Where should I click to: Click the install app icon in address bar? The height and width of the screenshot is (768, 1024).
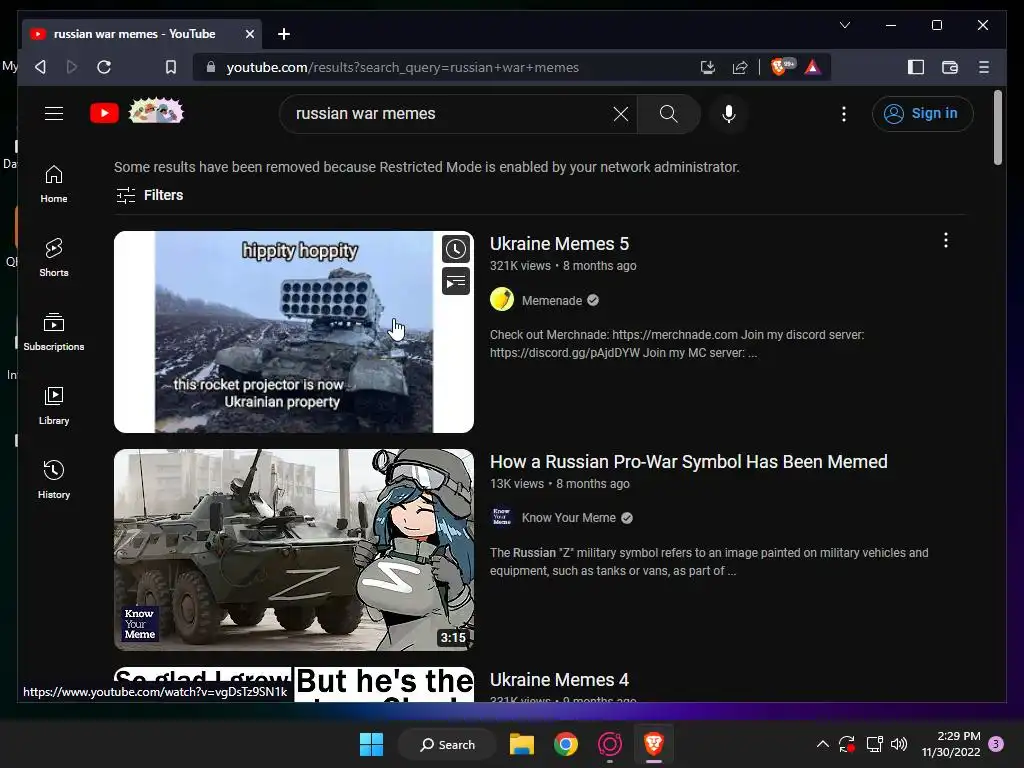(707, 67)
